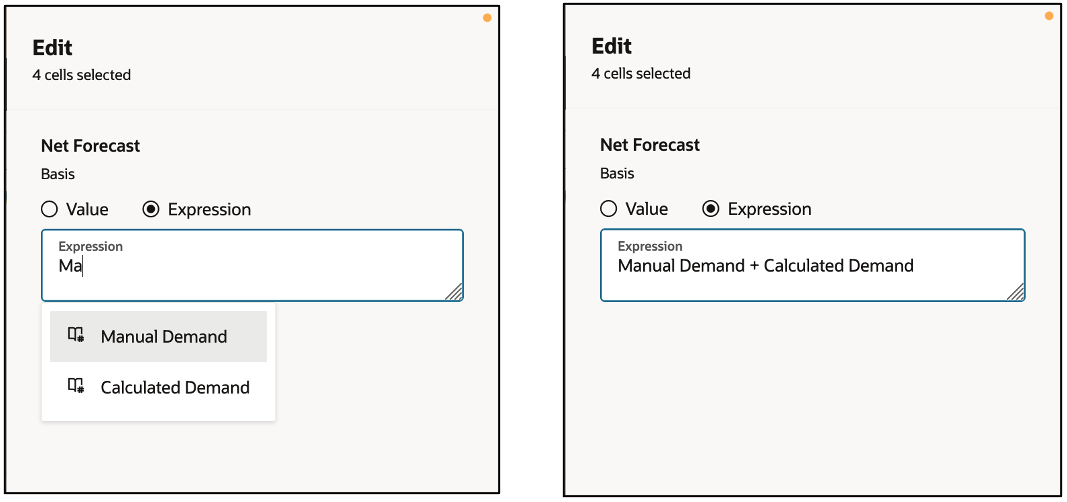The image size is (1067, 502).
Task: Choose Calculated Demand from suggestion list
Action: tap(159, 387)
